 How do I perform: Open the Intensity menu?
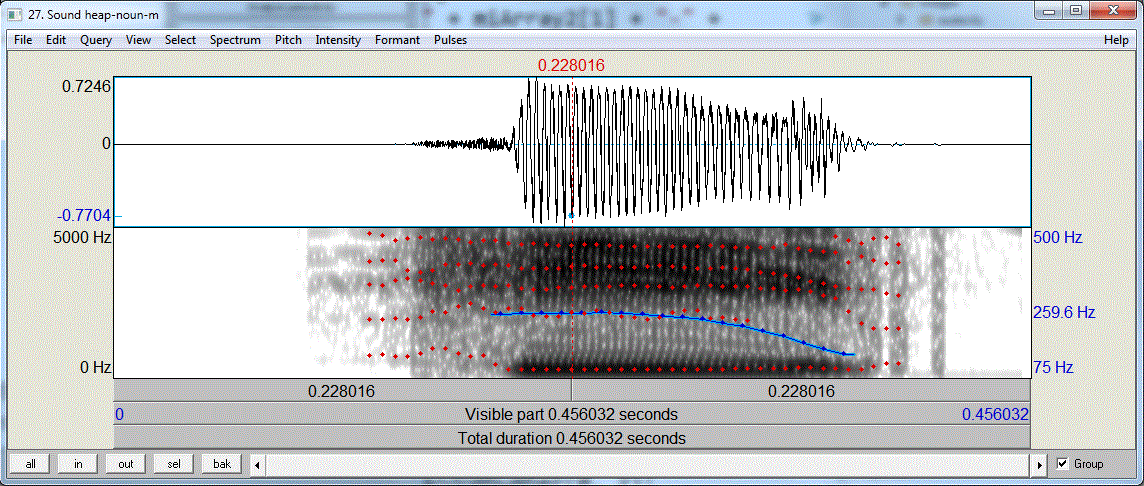pyautogui.click(x=338, y=40)
